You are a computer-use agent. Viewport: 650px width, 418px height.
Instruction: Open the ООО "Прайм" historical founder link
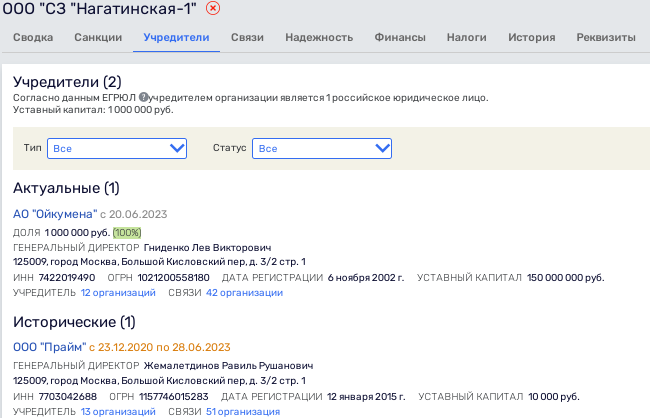pos(50,347)
